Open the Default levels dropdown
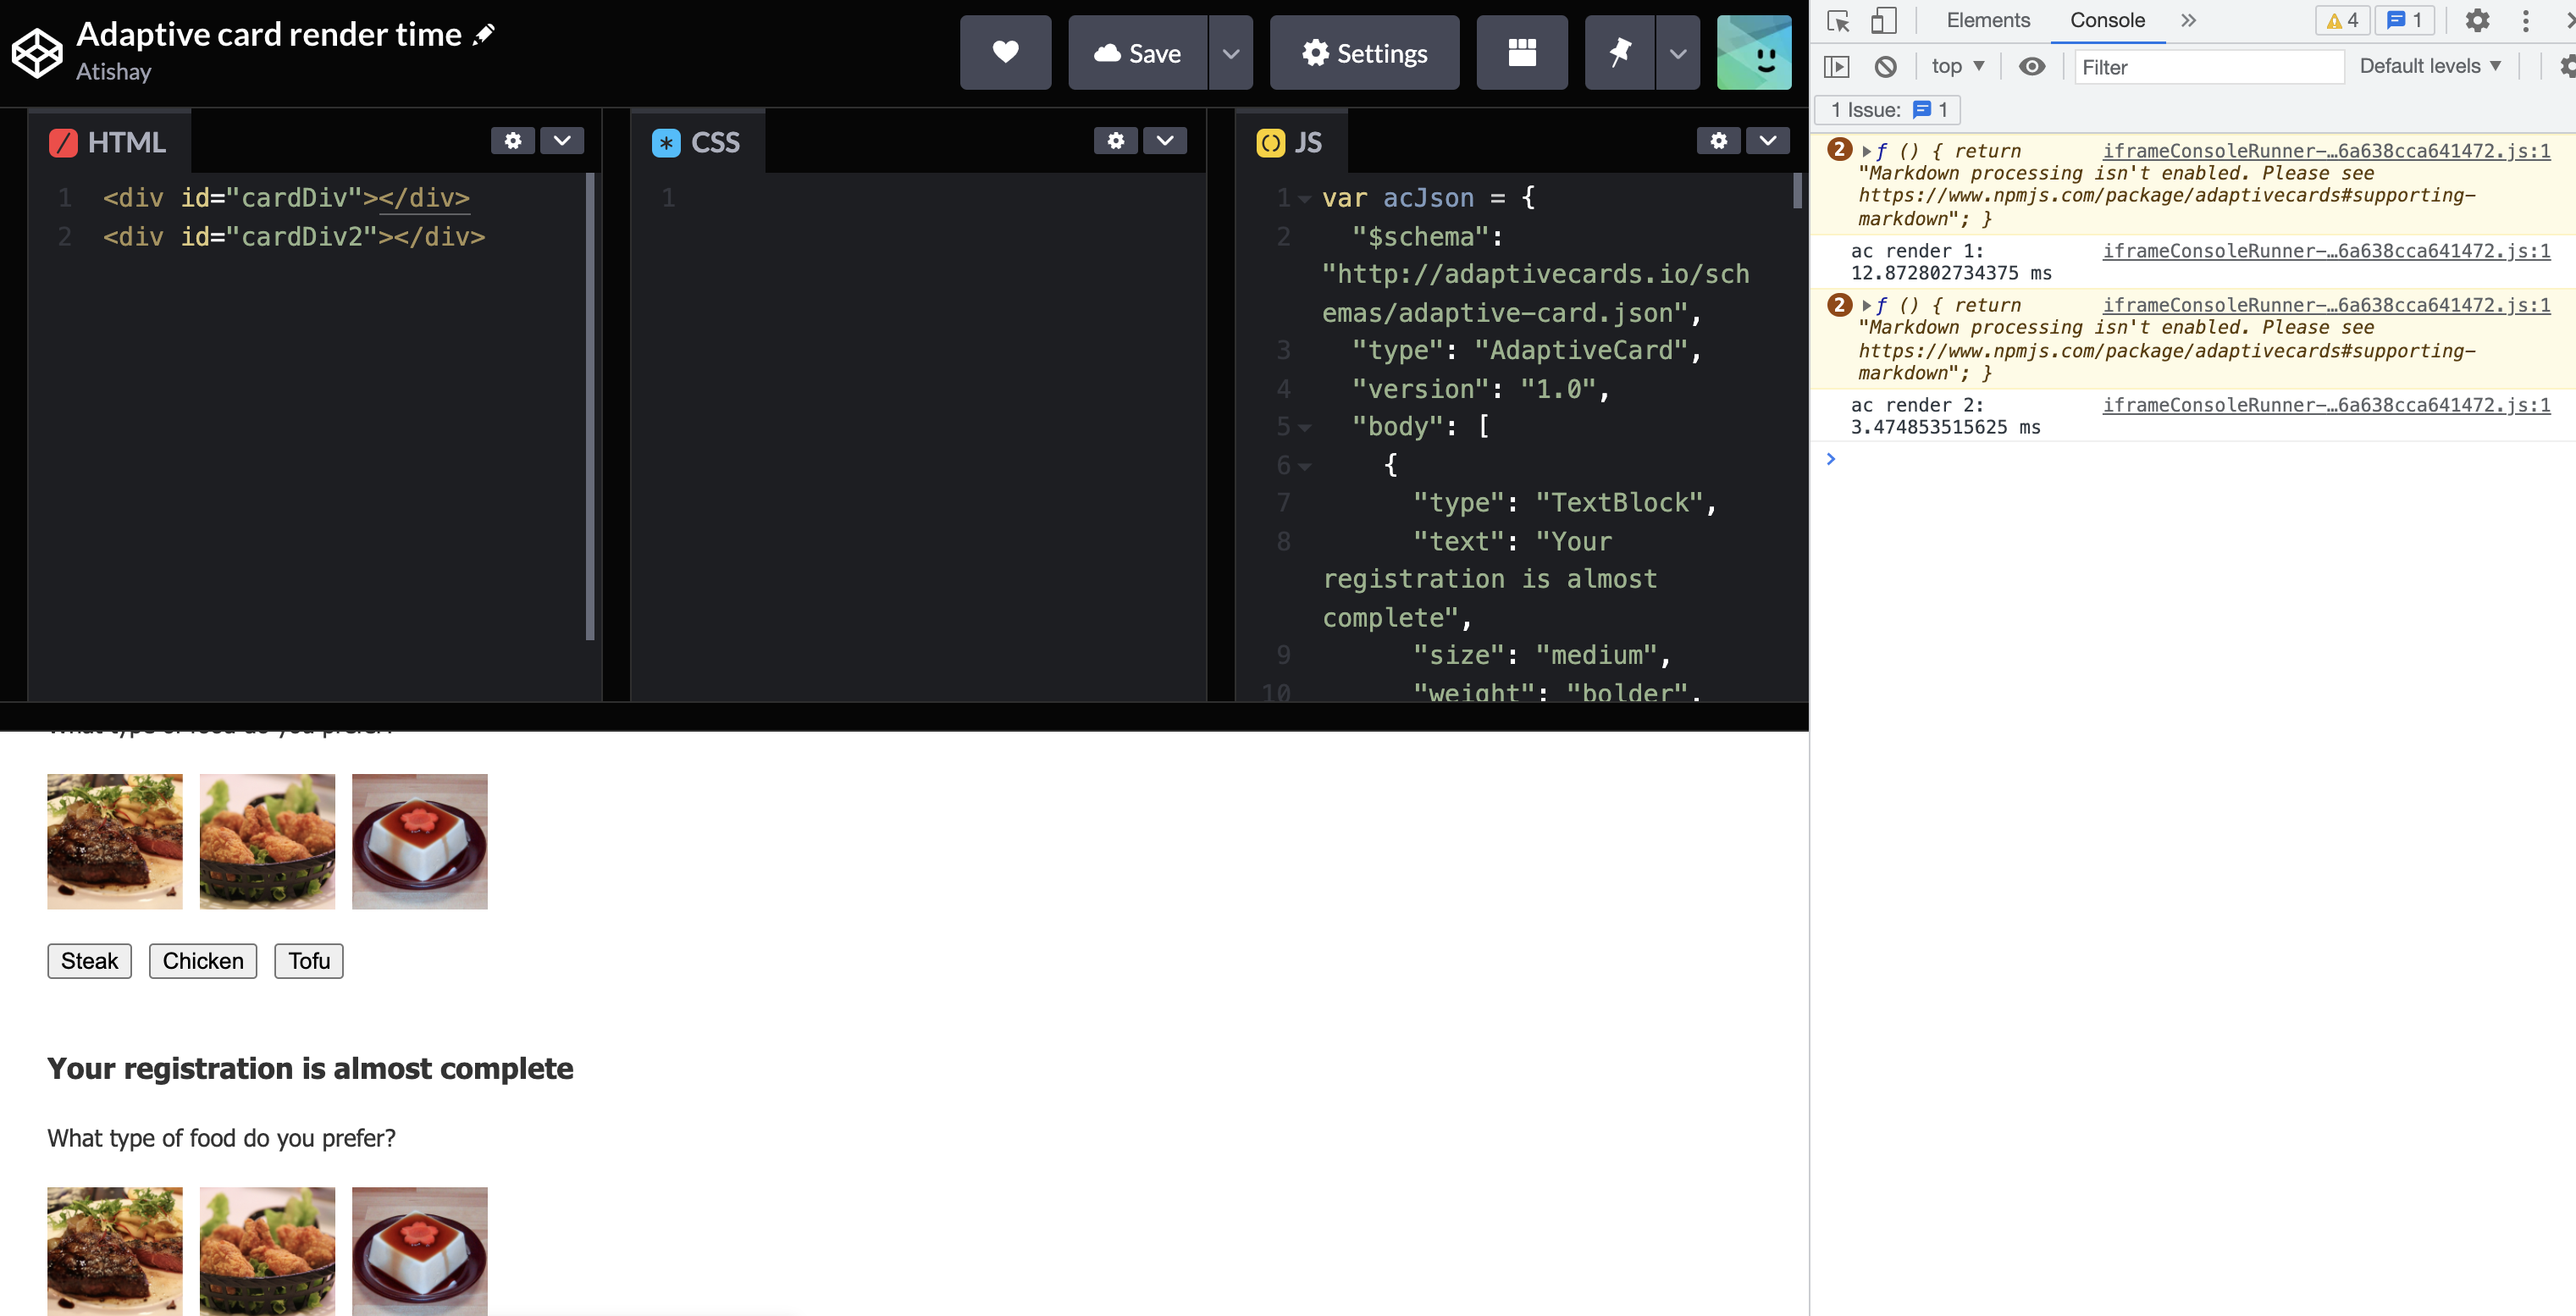This screenshot has width=2576, height=1316. 2429,67
